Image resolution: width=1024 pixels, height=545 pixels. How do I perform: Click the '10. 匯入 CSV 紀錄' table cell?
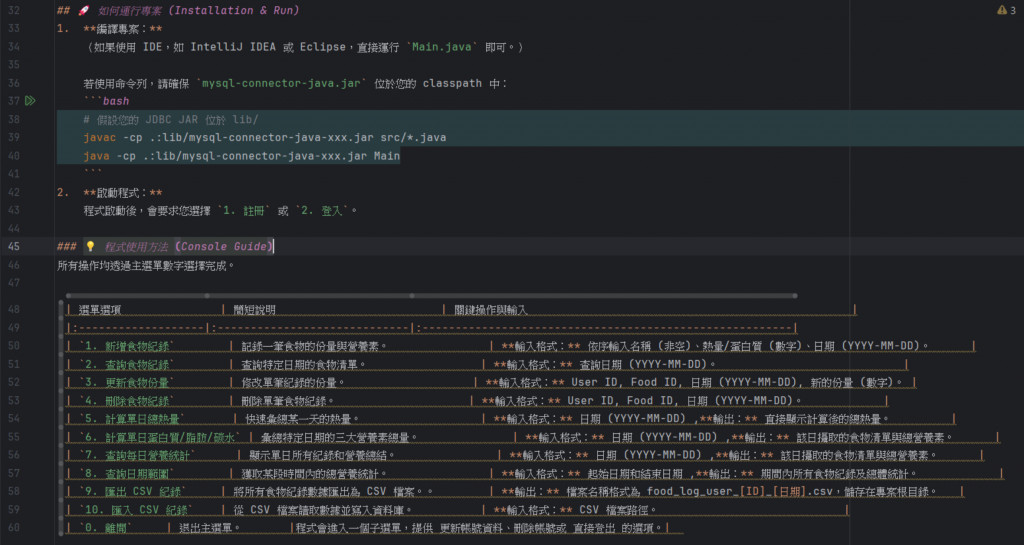tap(136, 510)
